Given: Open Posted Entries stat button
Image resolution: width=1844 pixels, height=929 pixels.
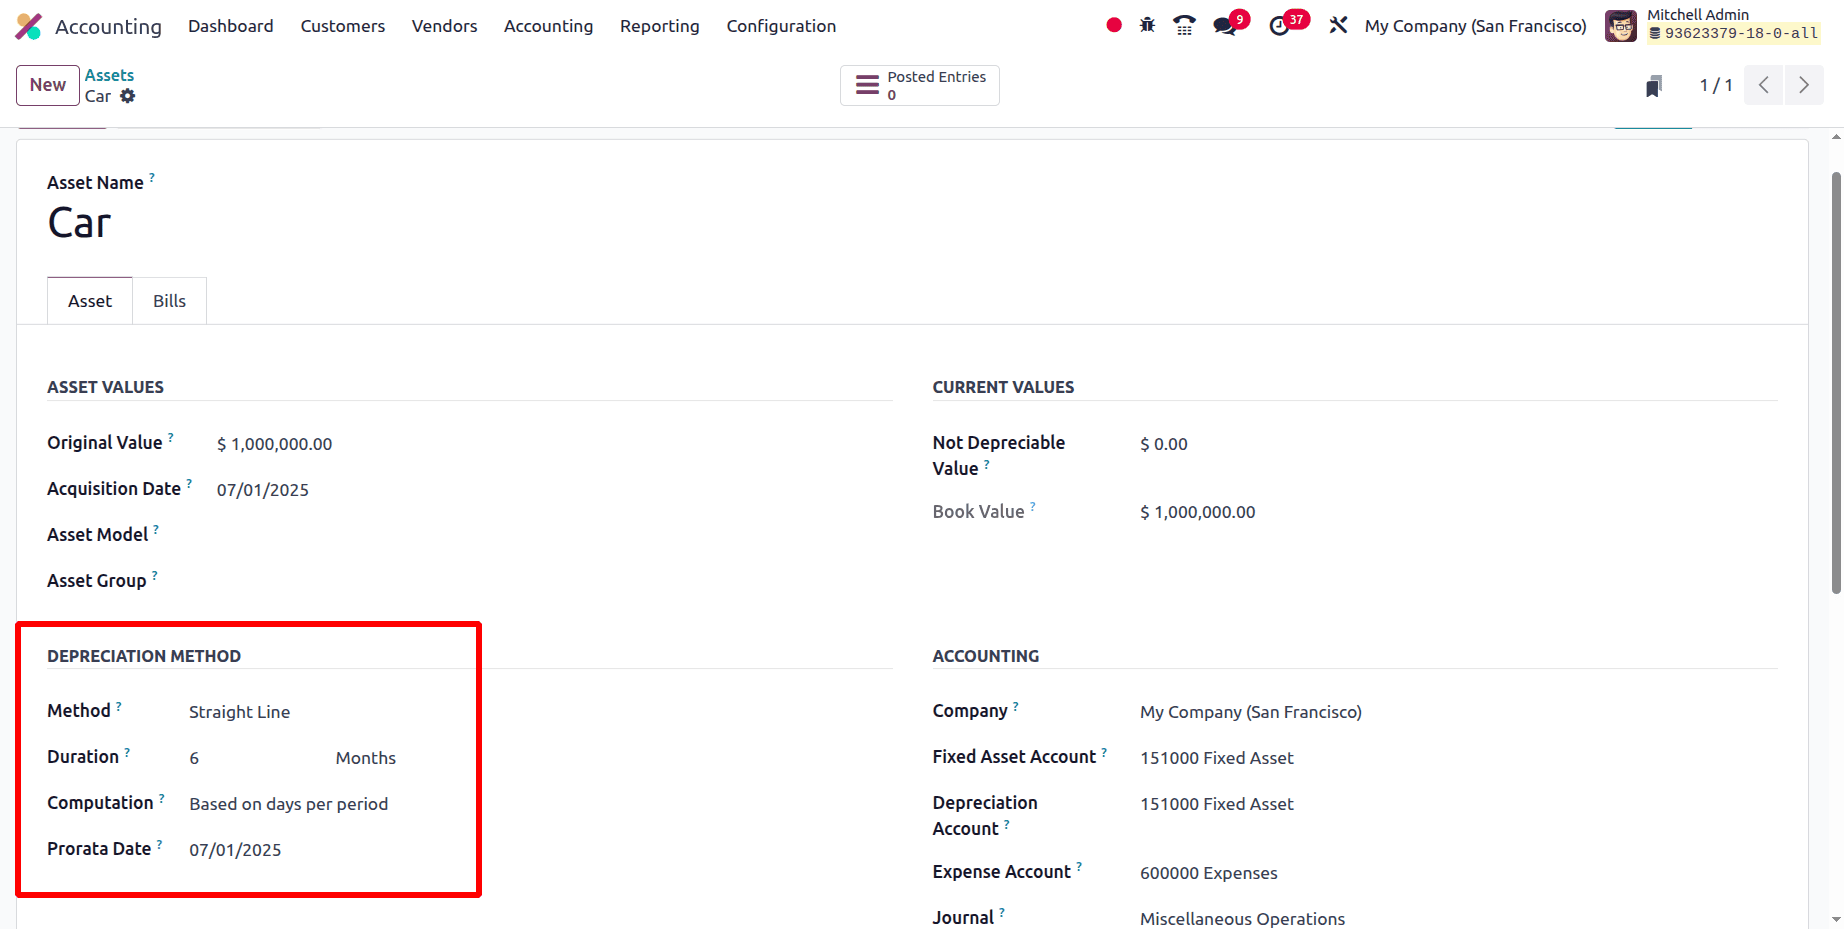Looking at the screenshot, I should coord(919,85).
